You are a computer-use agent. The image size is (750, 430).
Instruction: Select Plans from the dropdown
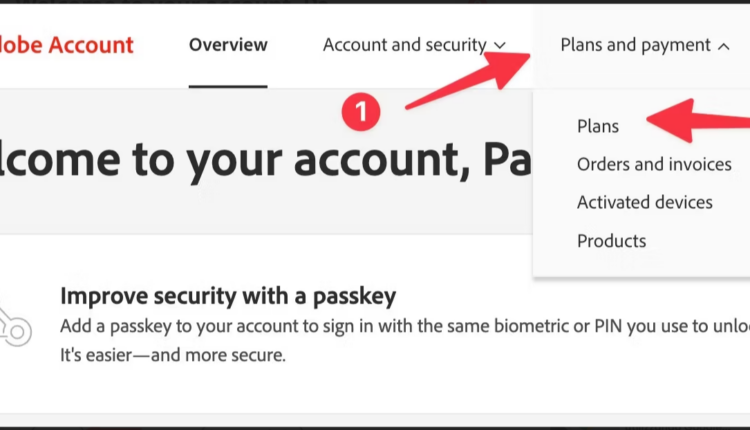point(598,126)
